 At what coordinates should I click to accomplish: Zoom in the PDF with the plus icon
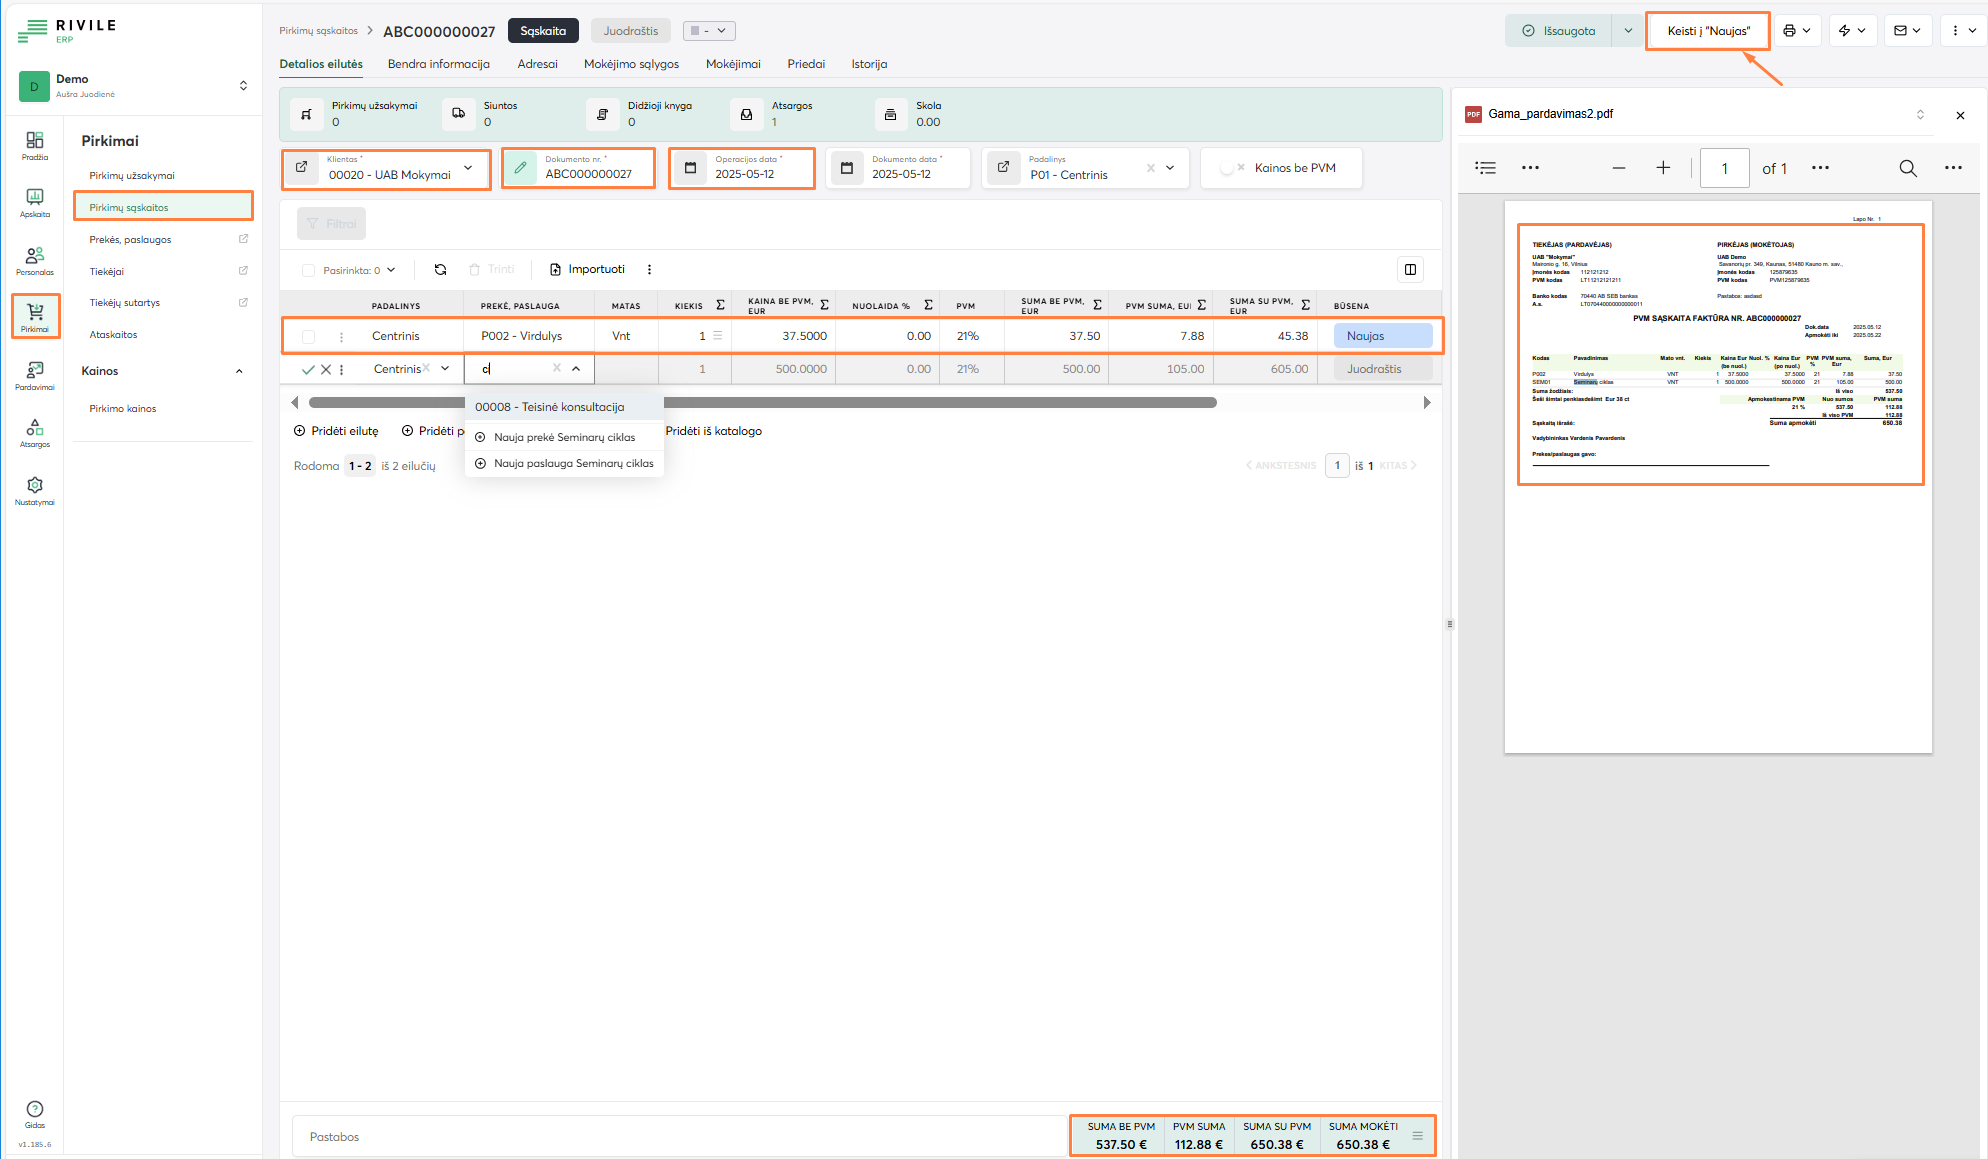[1663, 168]
